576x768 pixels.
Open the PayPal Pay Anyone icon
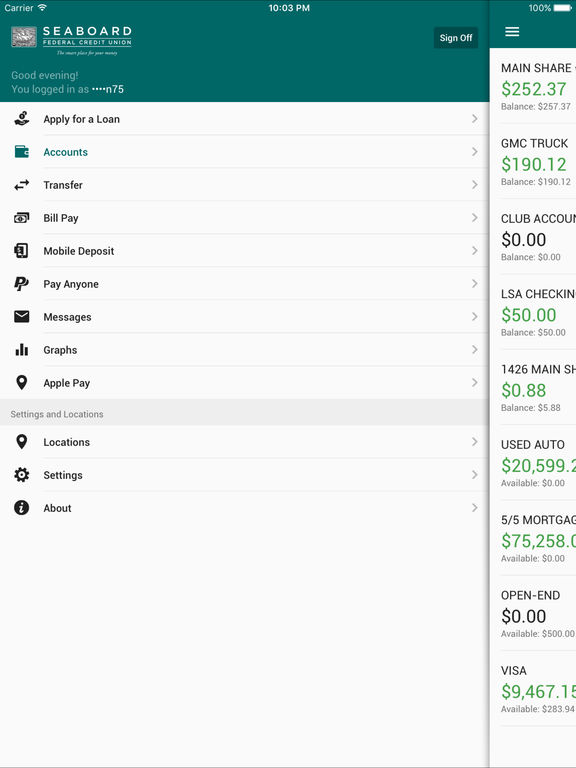[x=21, y=284]
